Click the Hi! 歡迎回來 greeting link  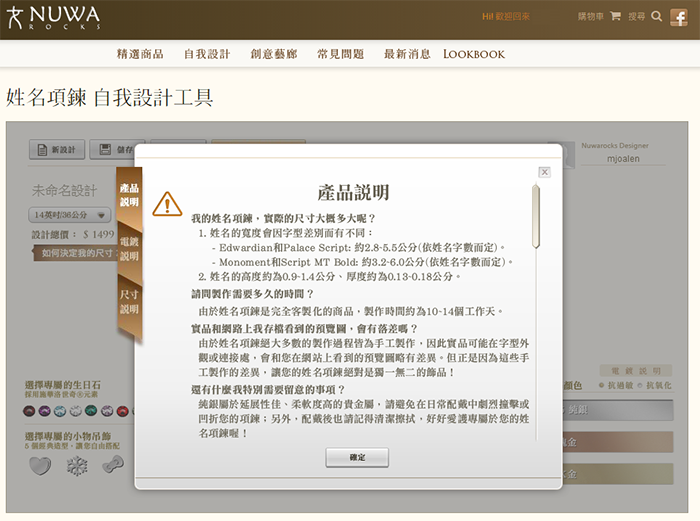(506, 17)
